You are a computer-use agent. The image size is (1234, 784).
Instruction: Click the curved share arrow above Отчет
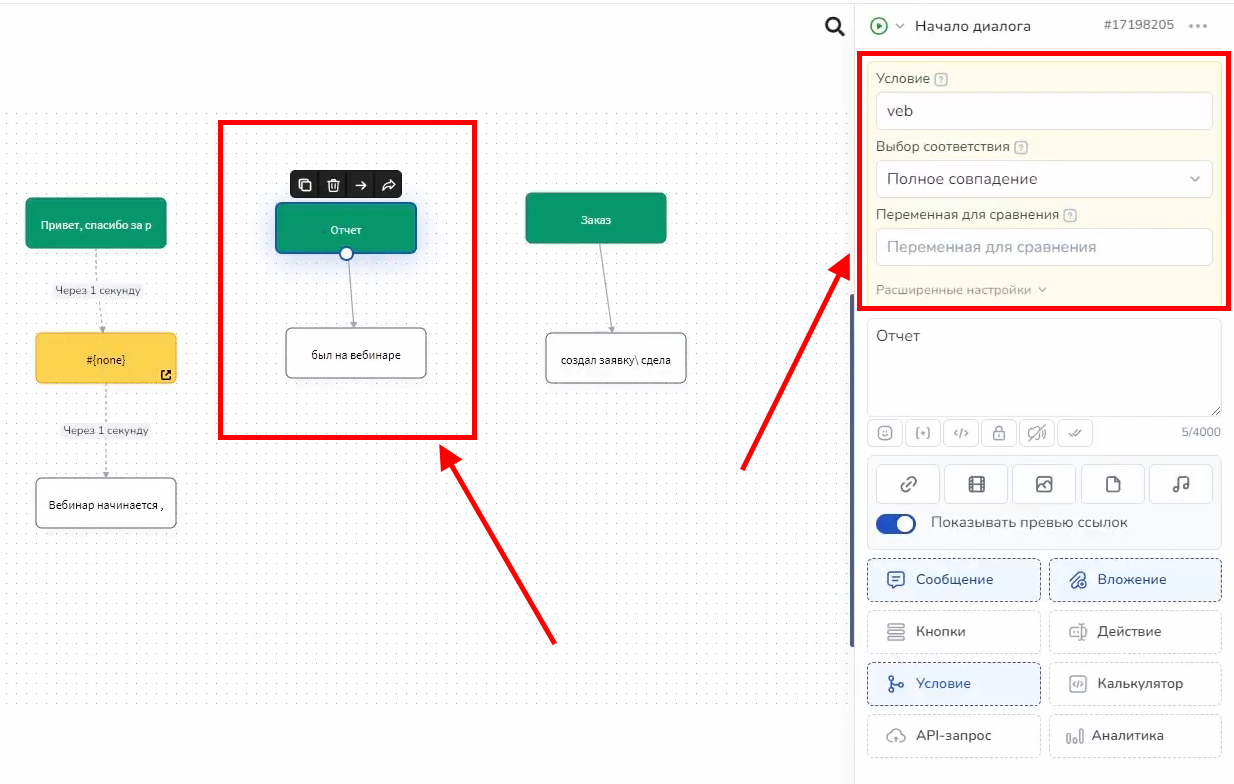coord(389,185)
